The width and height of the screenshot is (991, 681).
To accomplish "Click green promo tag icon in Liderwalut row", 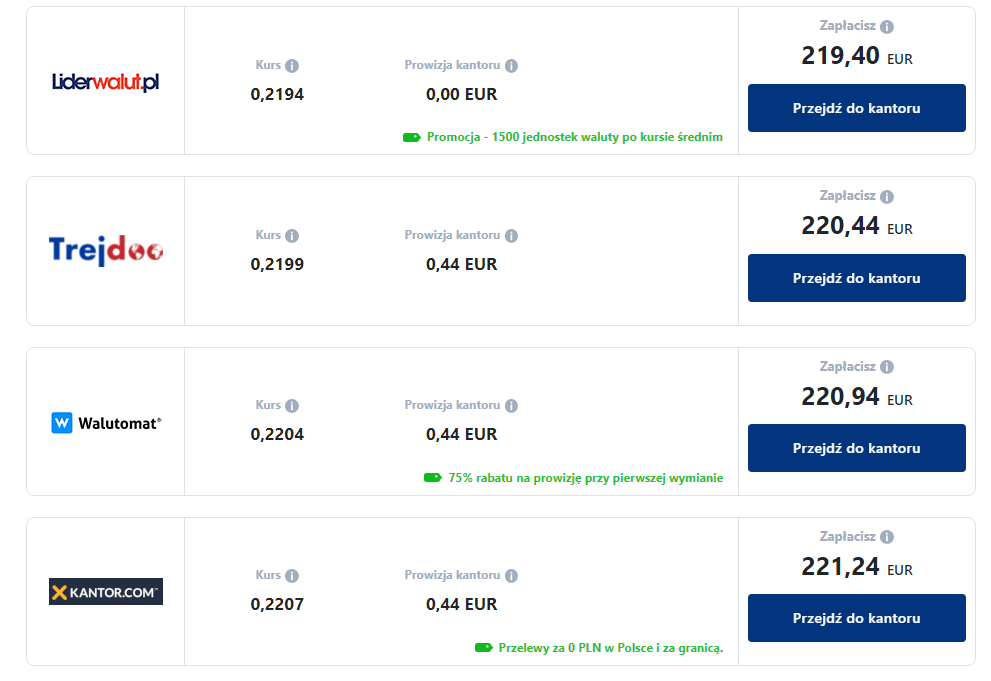I will point(411,137).
